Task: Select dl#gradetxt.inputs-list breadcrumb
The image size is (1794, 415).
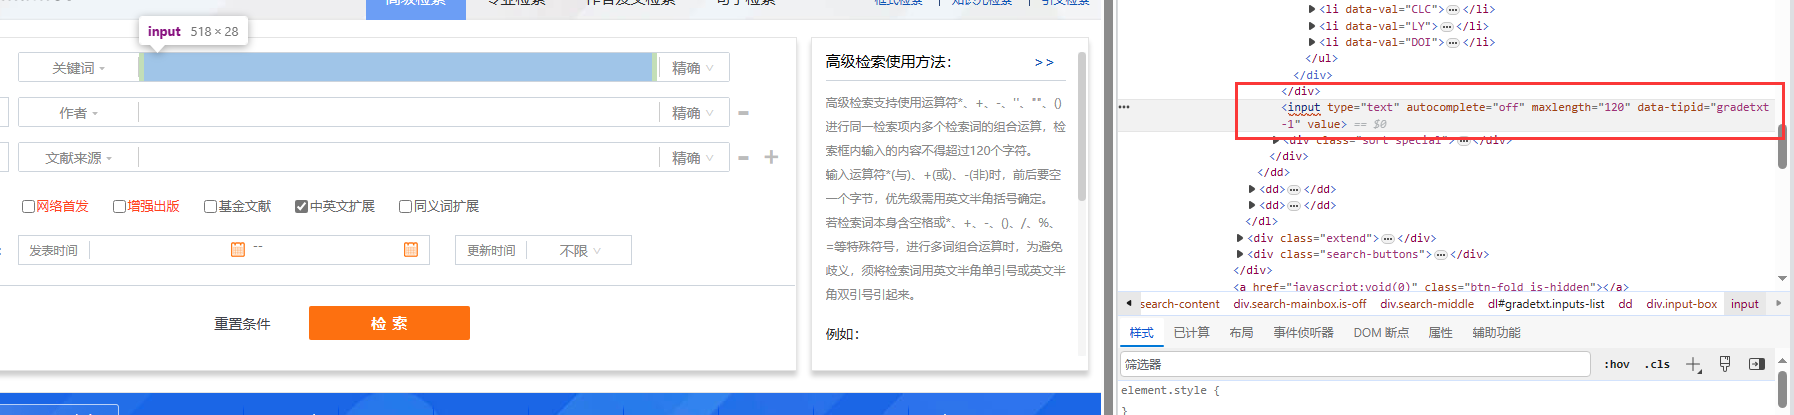Action: pyautogui.click(x=1545, y=304)
